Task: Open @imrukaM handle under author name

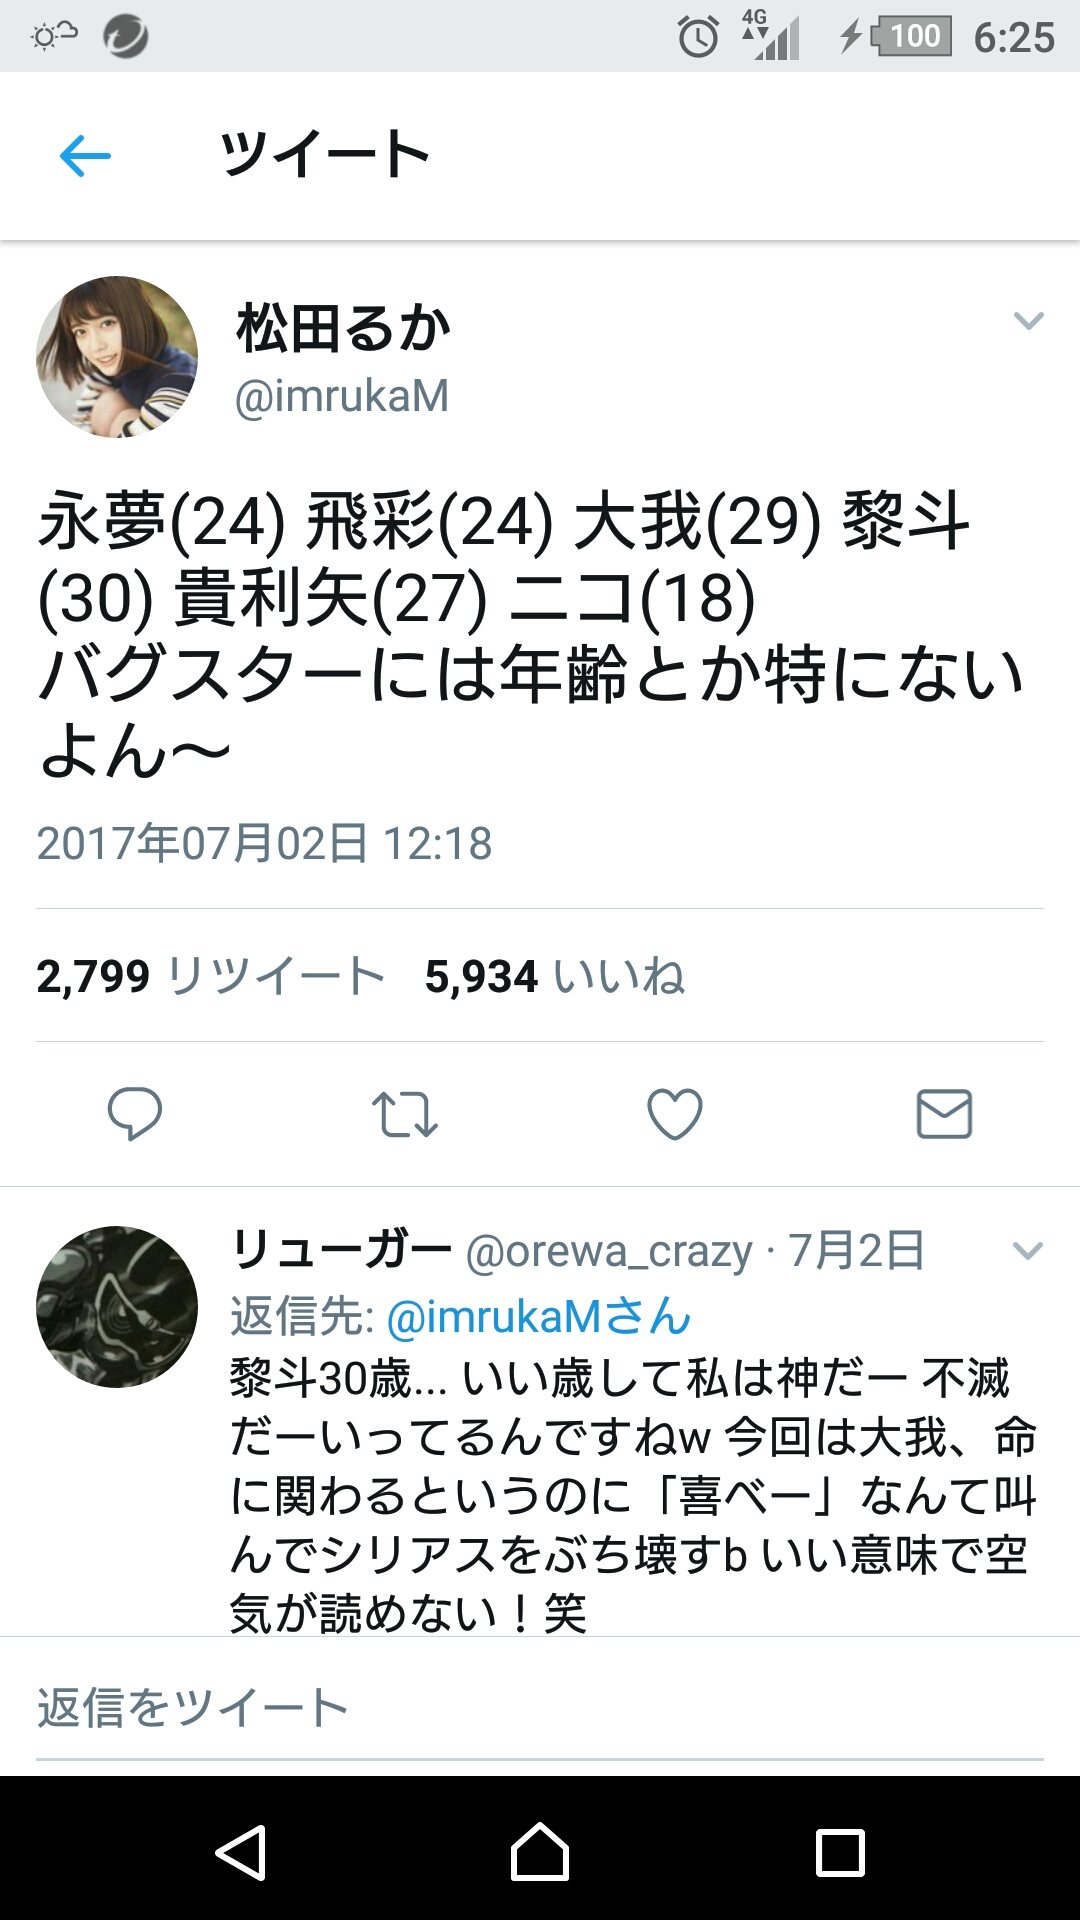Action: [x=342, y=397]
